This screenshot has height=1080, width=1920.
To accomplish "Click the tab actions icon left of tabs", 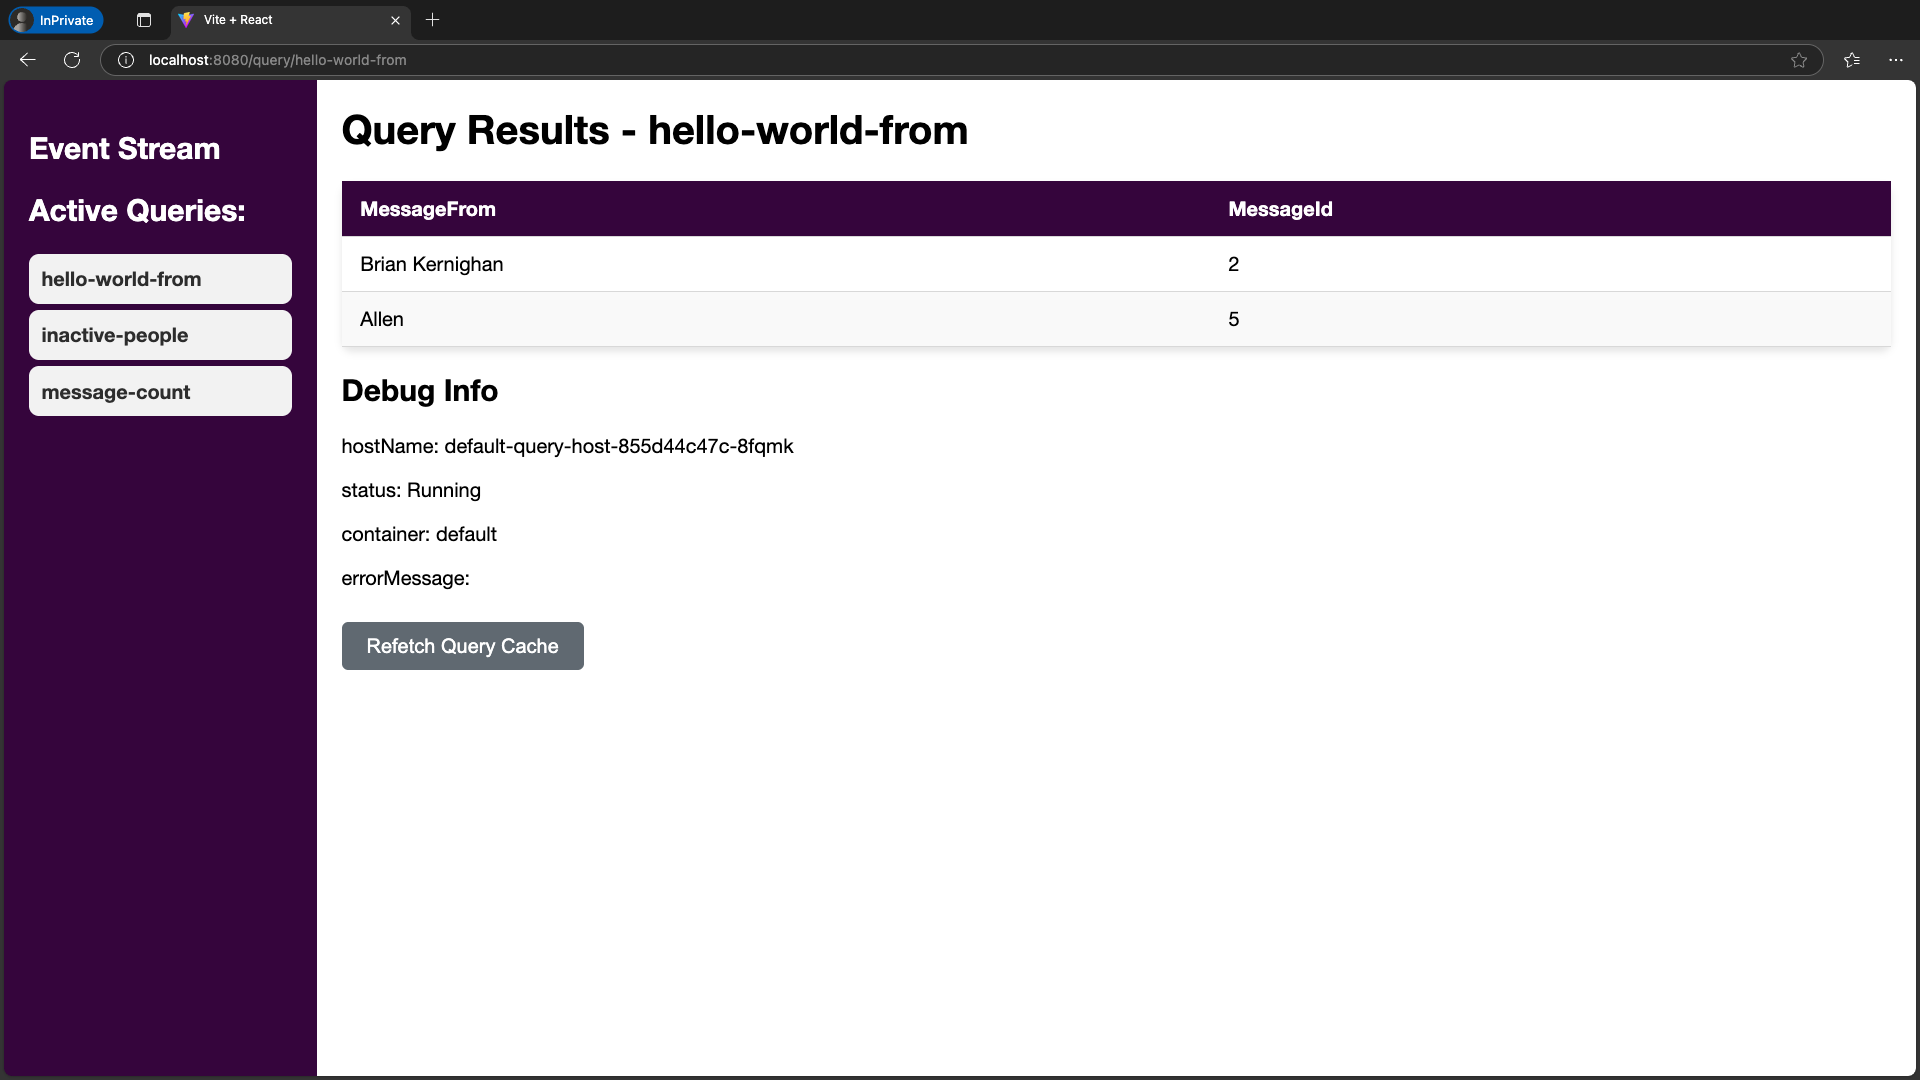I will tap(143, 20).
